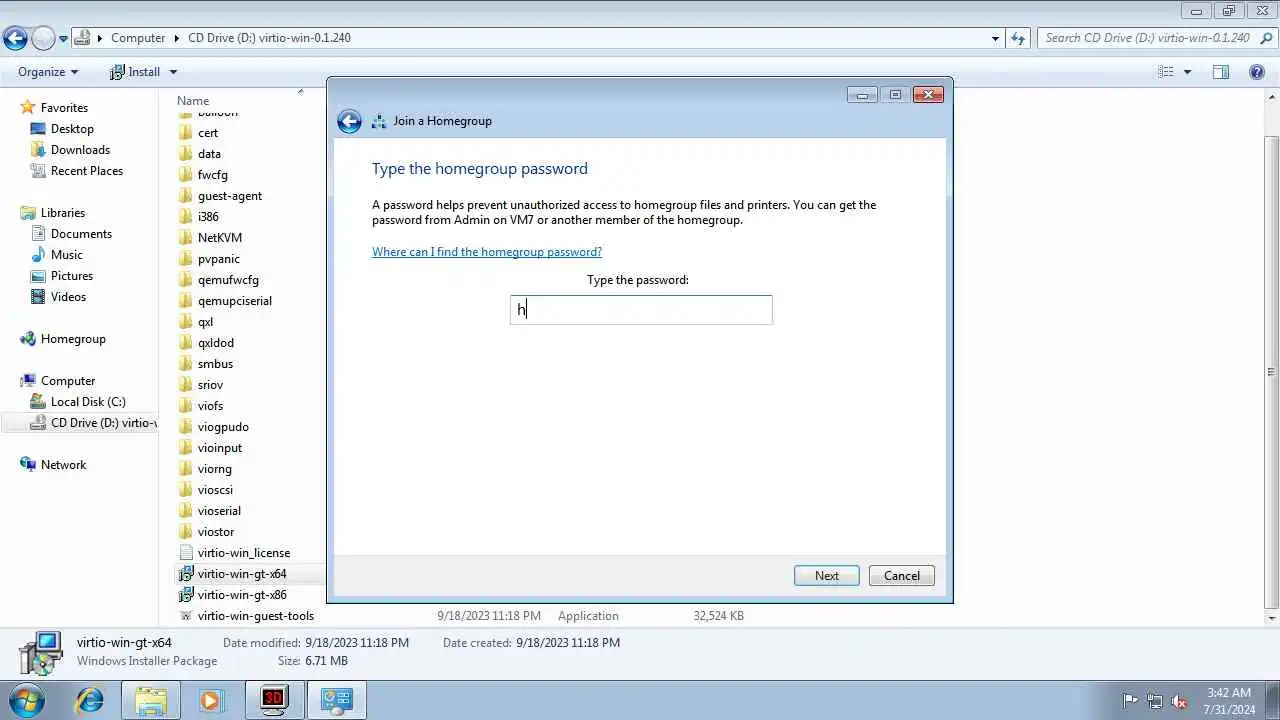Open the Organize dropdown menu
1280x720 pixels.
pyautogui.click(x=47, y=72)
